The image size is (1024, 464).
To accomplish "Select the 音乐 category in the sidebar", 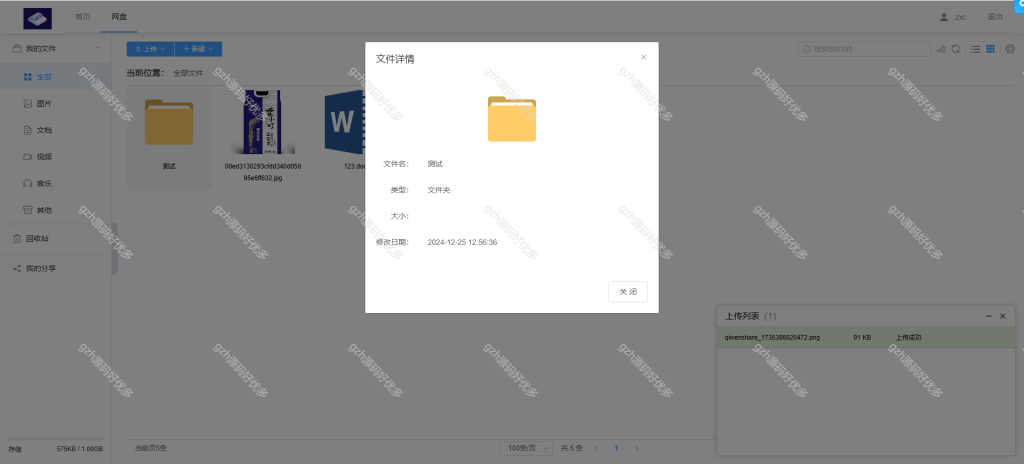I will pyautogui.click(x=56, y=184).
